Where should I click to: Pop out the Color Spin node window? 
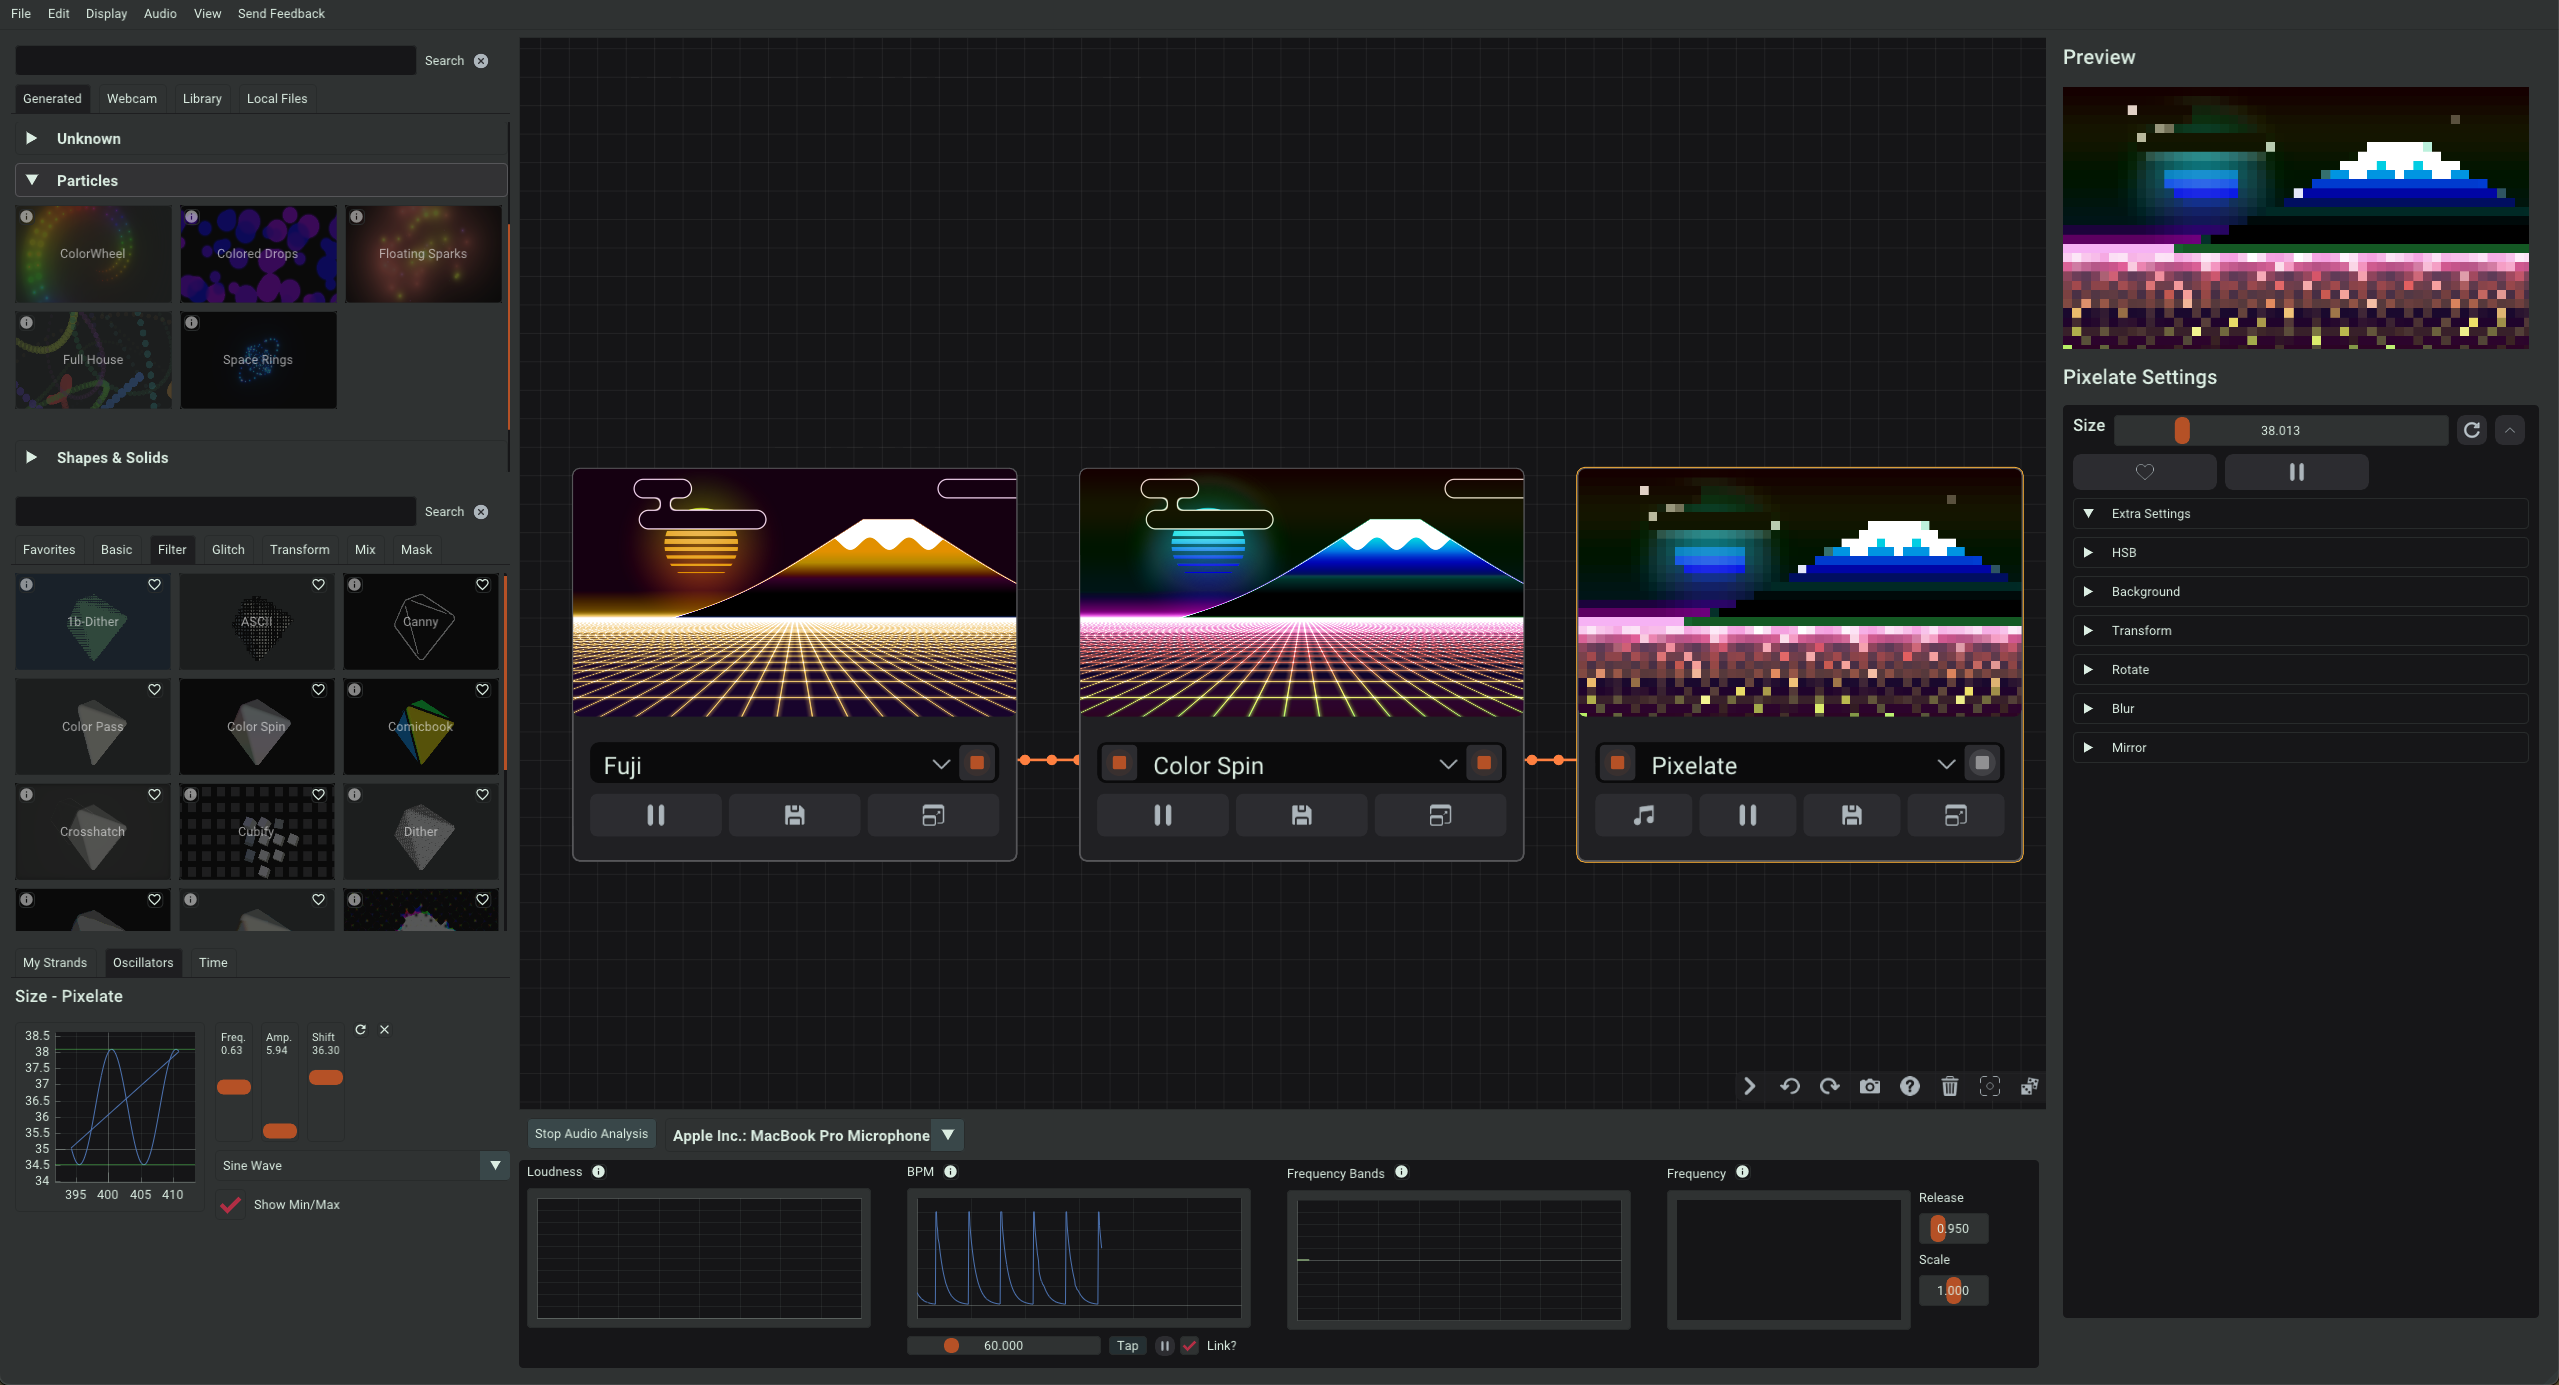(x=1440, y=815)
